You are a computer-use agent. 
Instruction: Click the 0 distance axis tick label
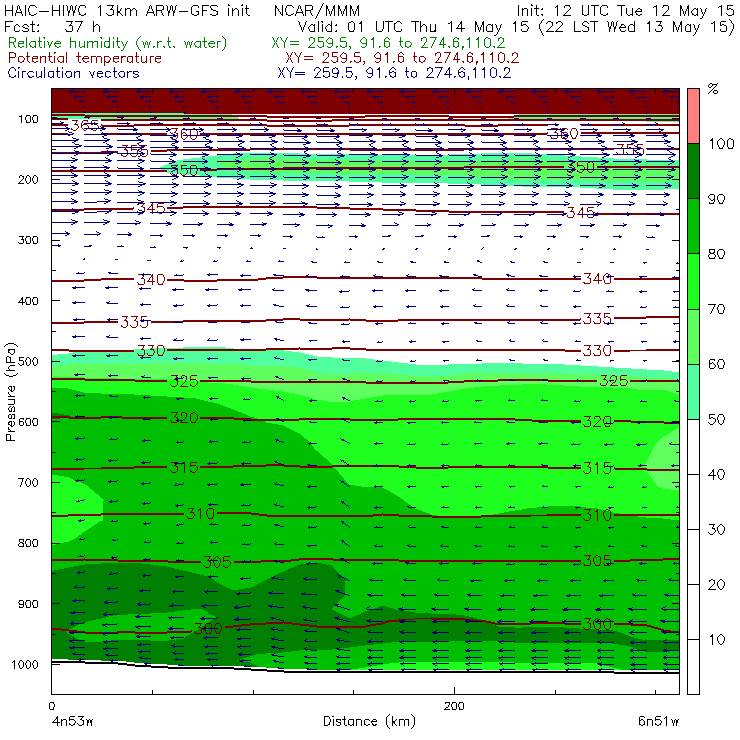[x=51, y=706]
